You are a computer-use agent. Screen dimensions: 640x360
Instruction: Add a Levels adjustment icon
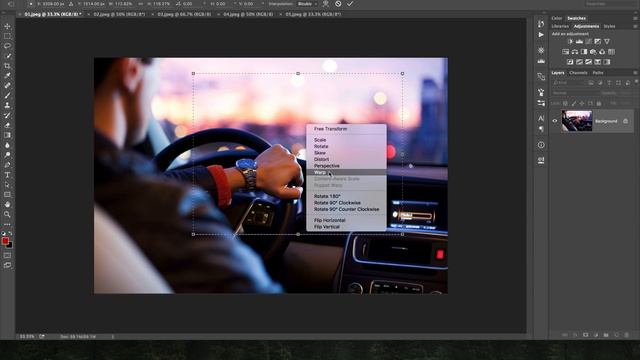[579, 42]
